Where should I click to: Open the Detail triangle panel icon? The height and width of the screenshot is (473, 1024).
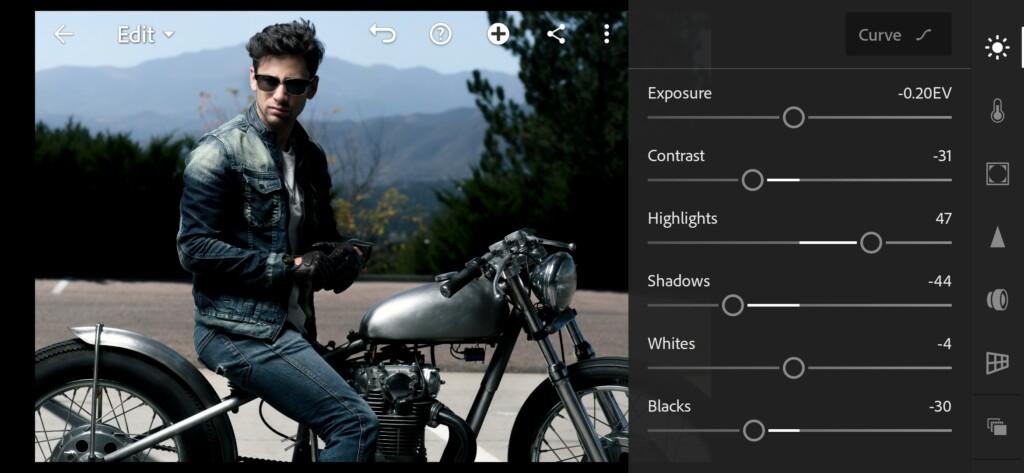997,236
